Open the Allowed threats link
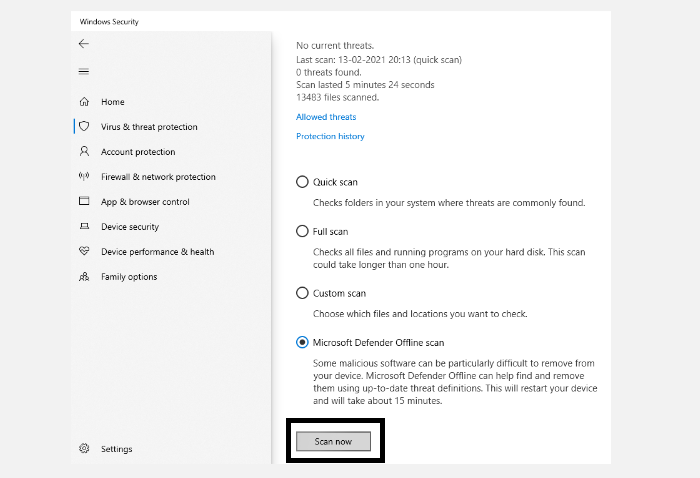The height and width of the screenshot is (478, 700). (326, 117)
